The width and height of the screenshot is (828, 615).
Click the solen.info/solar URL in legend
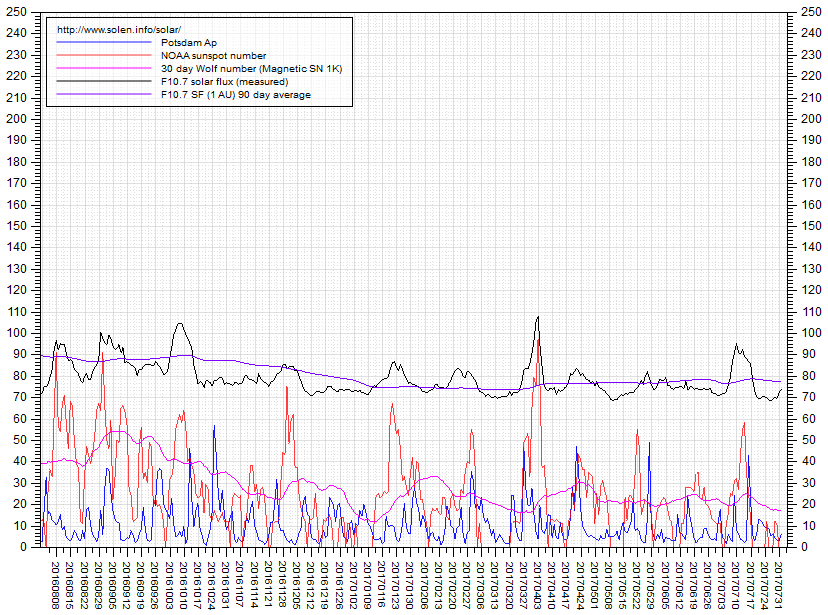coord(120,29)
